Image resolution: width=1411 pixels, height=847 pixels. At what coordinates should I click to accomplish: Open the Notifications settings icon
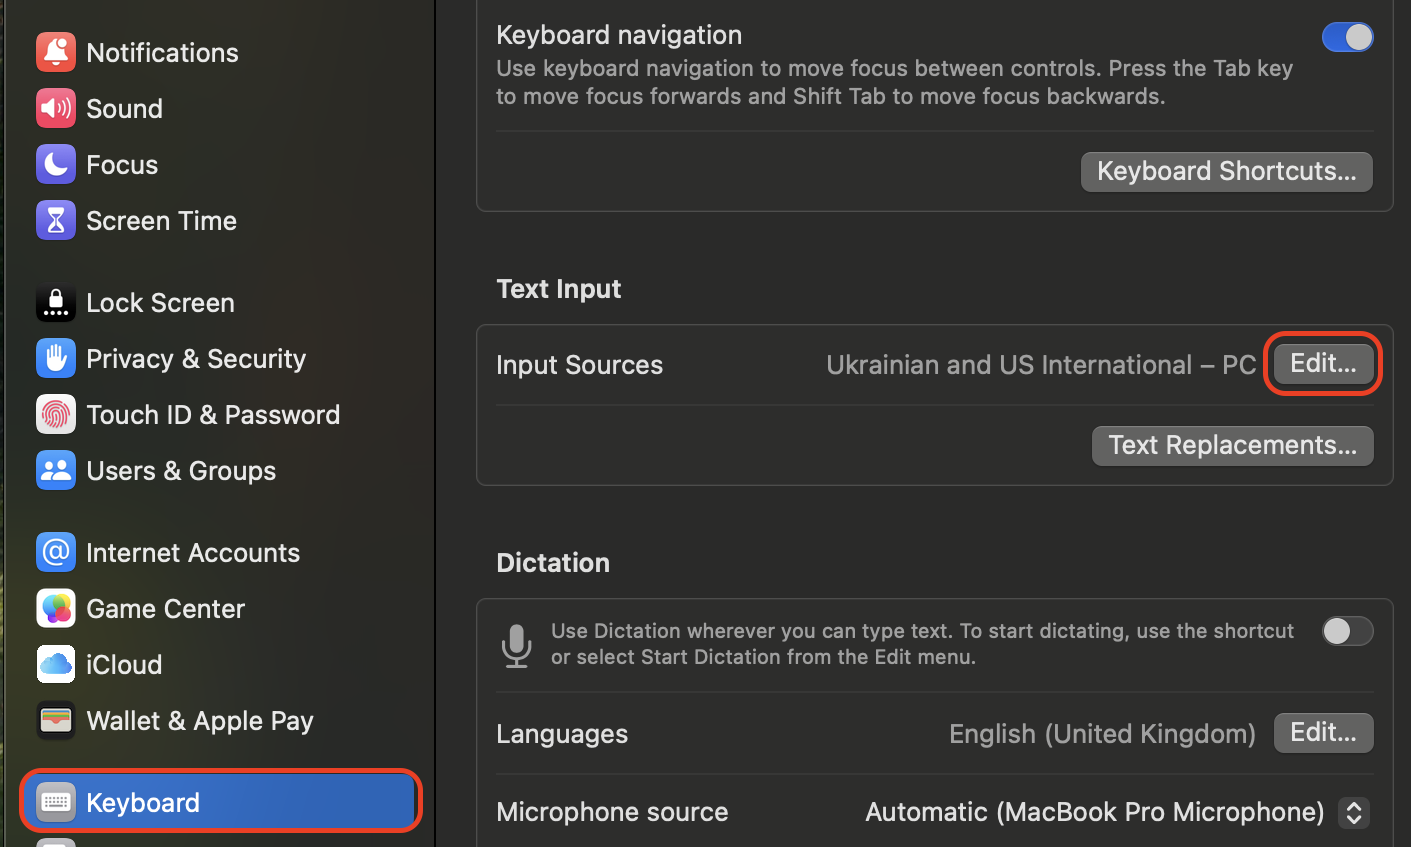(56, 52)
